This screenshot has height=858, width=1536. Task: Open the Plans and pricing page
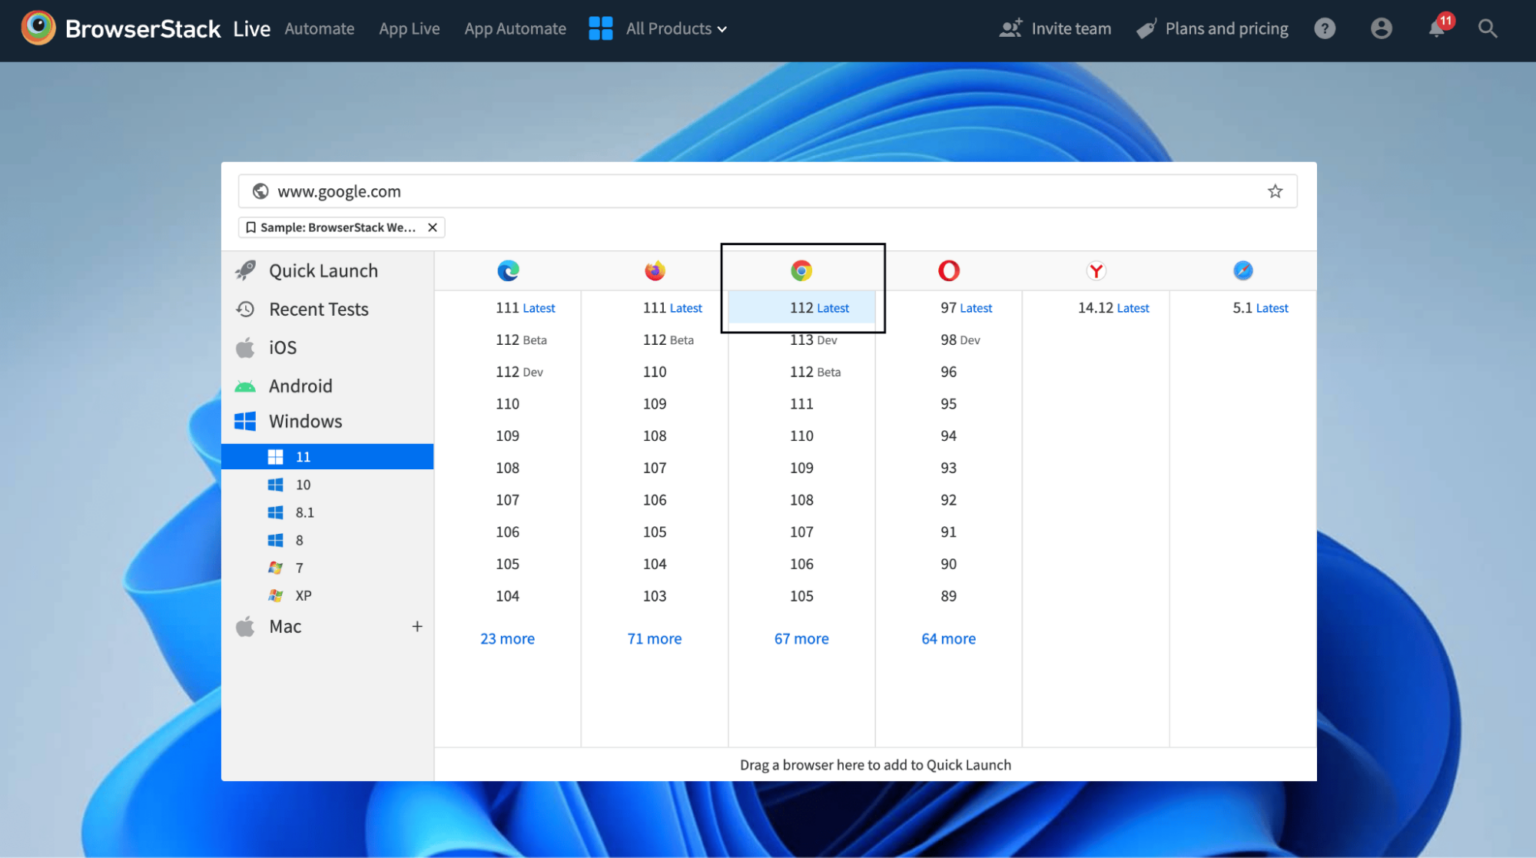(1226, 28)
